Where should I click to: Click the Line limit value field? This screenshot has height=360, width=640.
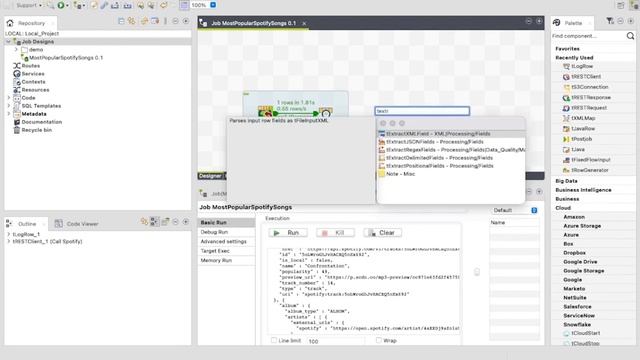[x=336, y=341]
